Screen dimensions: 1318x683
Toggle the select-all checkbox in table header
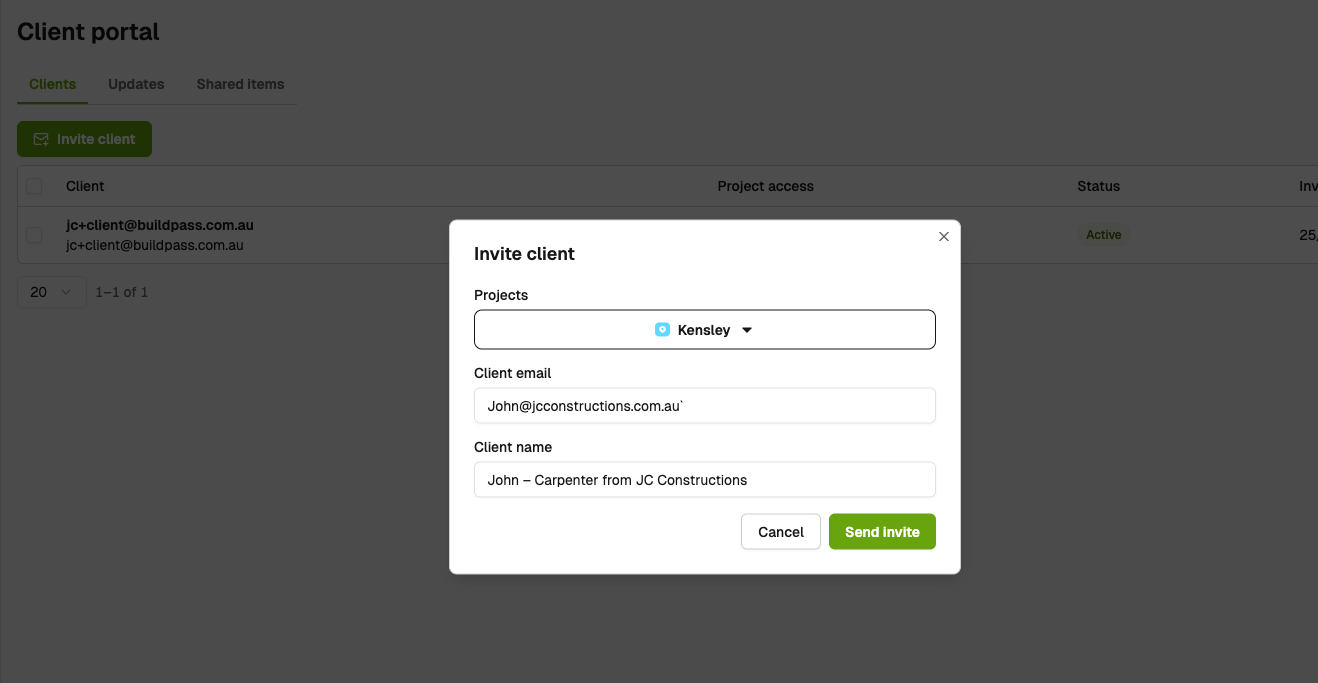tap(35, 186)
